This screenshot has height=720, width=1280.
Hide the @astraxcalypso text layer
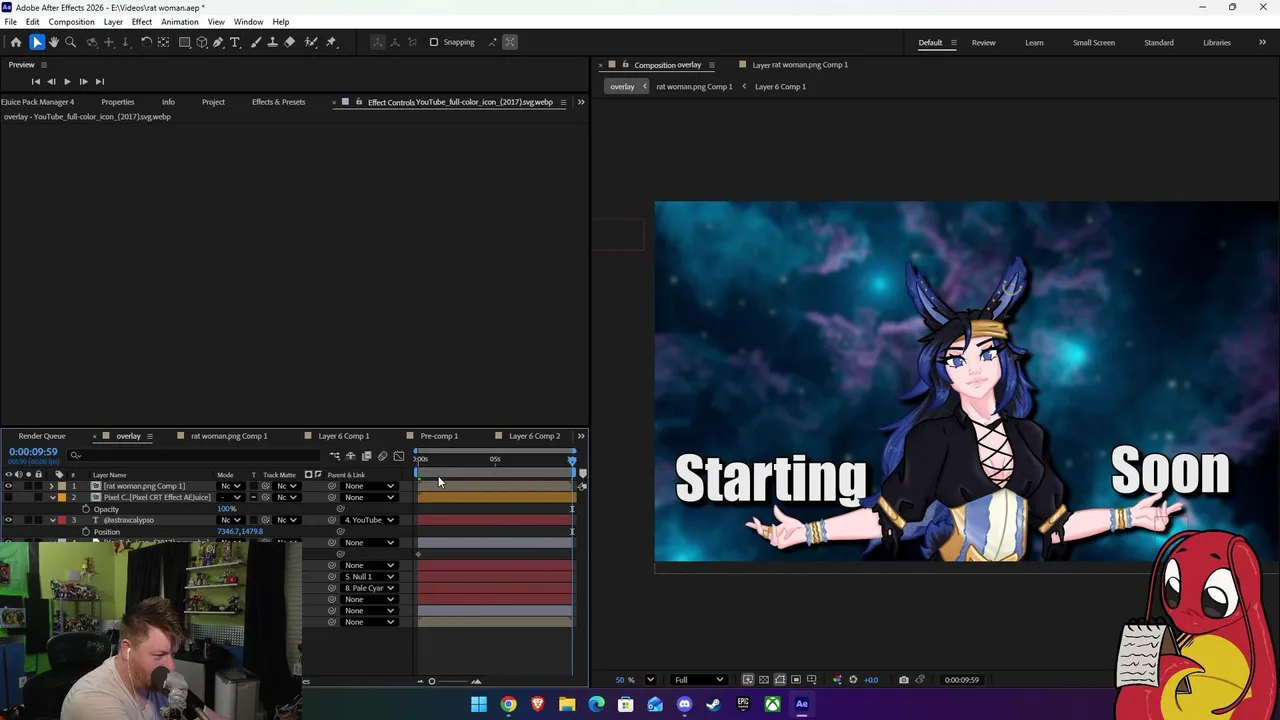point(8,520)
